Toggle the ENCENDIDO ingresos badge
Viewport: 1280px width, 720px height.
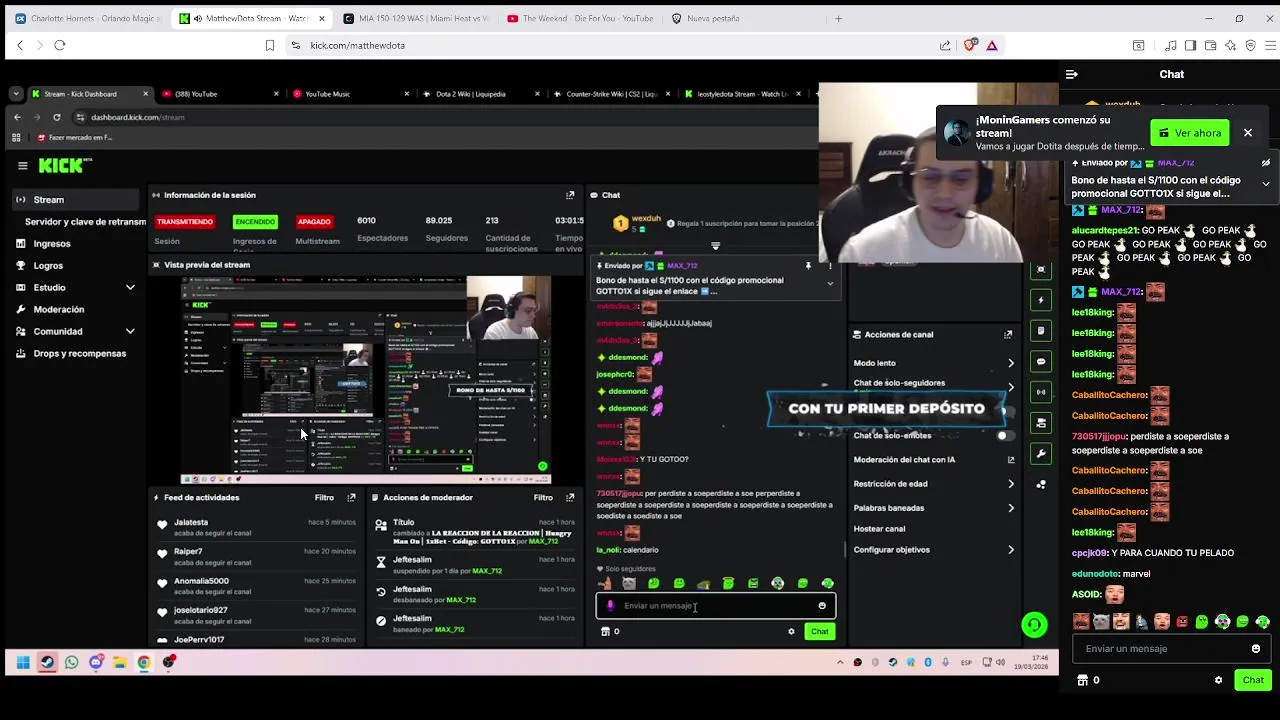(255, 221)
